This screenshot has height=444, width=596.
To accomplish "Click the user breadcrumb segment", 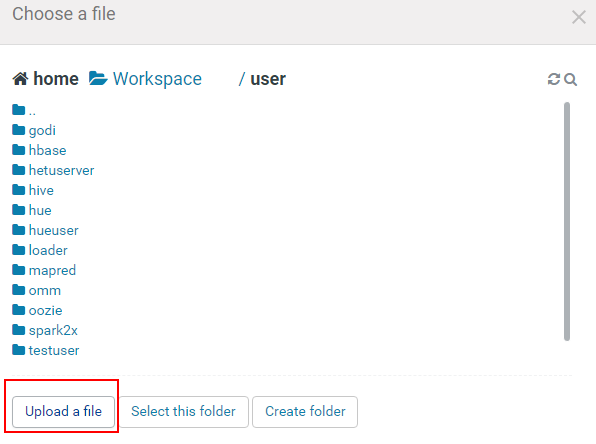I will click(x=268, y=79).
